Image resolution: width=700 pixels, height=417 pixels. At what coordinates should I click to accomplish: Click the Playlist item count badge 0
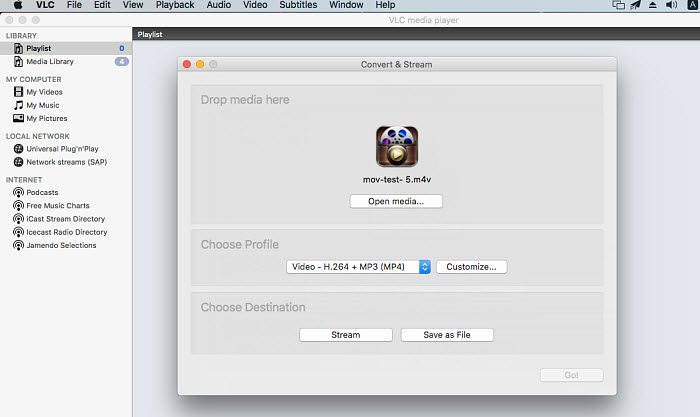[122, 48]
